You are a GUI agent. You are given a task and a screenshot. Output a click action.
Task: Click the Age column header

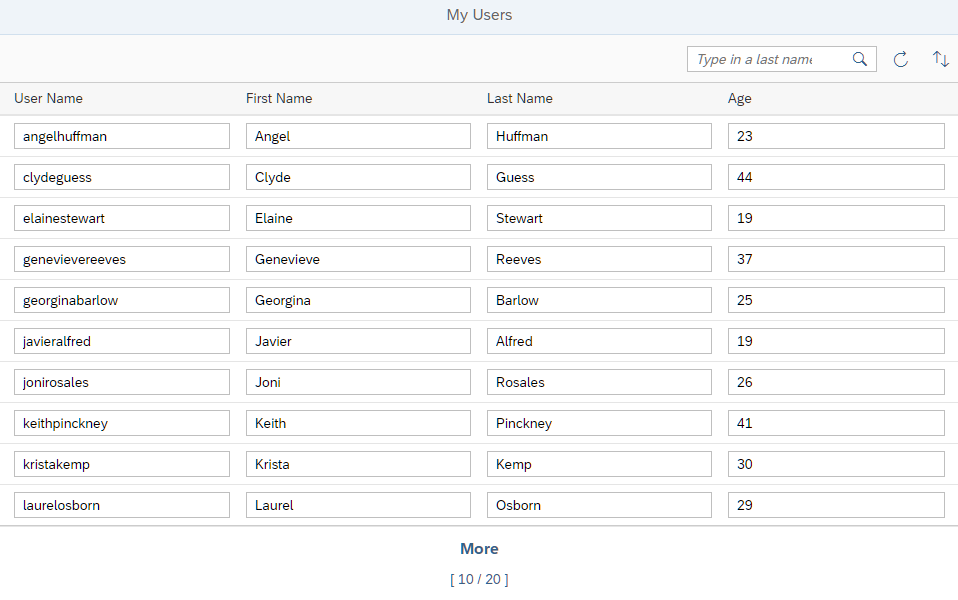739,98
